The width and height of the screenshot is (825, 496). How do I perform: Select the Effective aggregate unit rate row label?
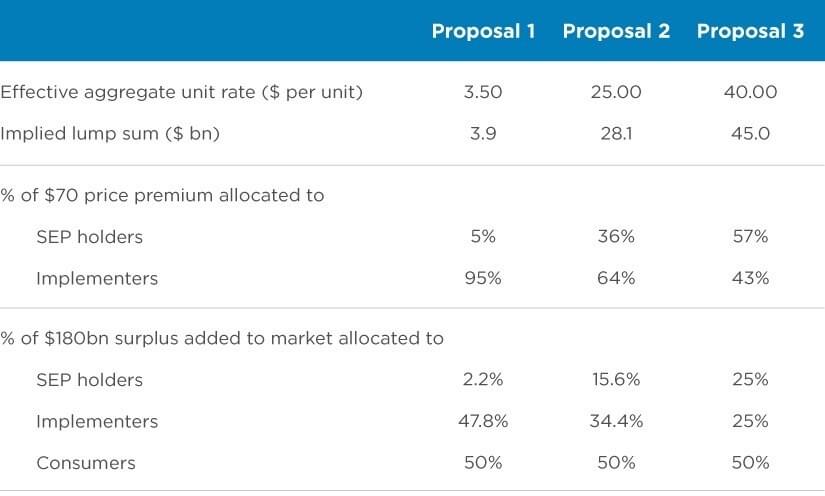click(181, 92)
